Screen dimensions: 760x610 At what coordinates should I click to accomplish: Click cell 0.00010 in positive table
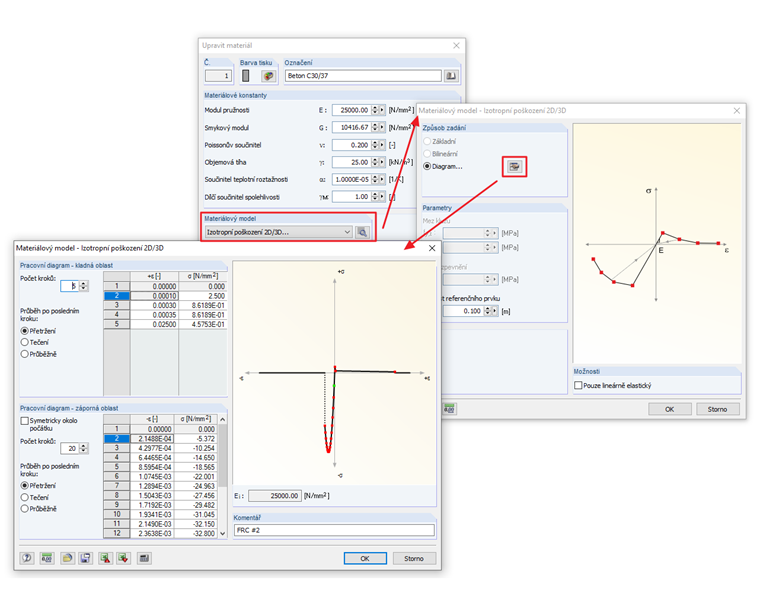[155, 296]
